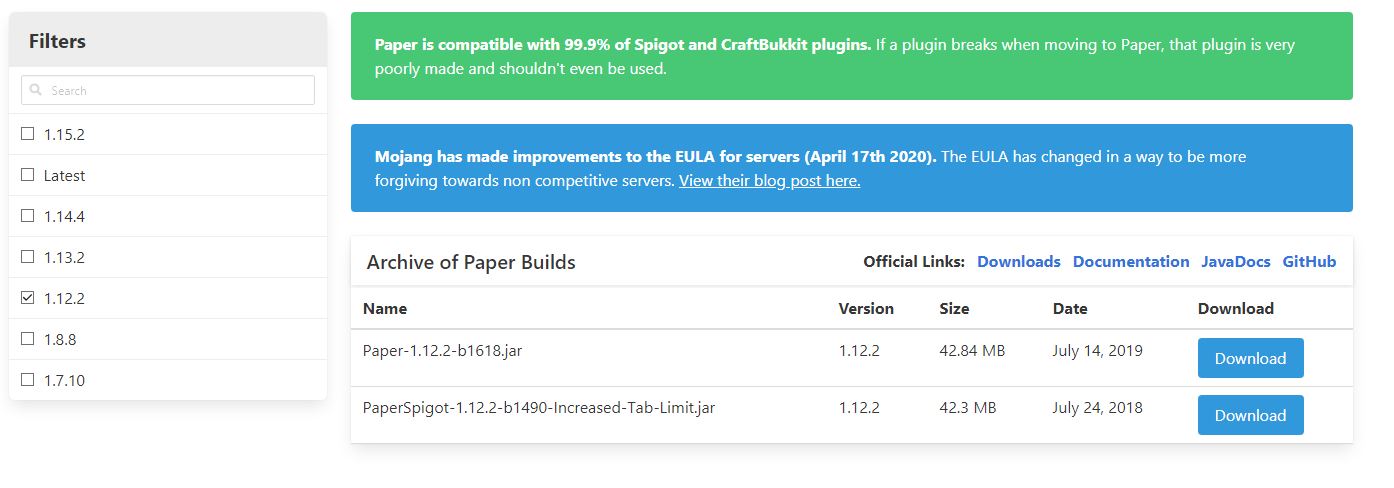Uncheck the 1.12.2 filter
This screenshot has width=1394, height=488.
click(28, 298)
